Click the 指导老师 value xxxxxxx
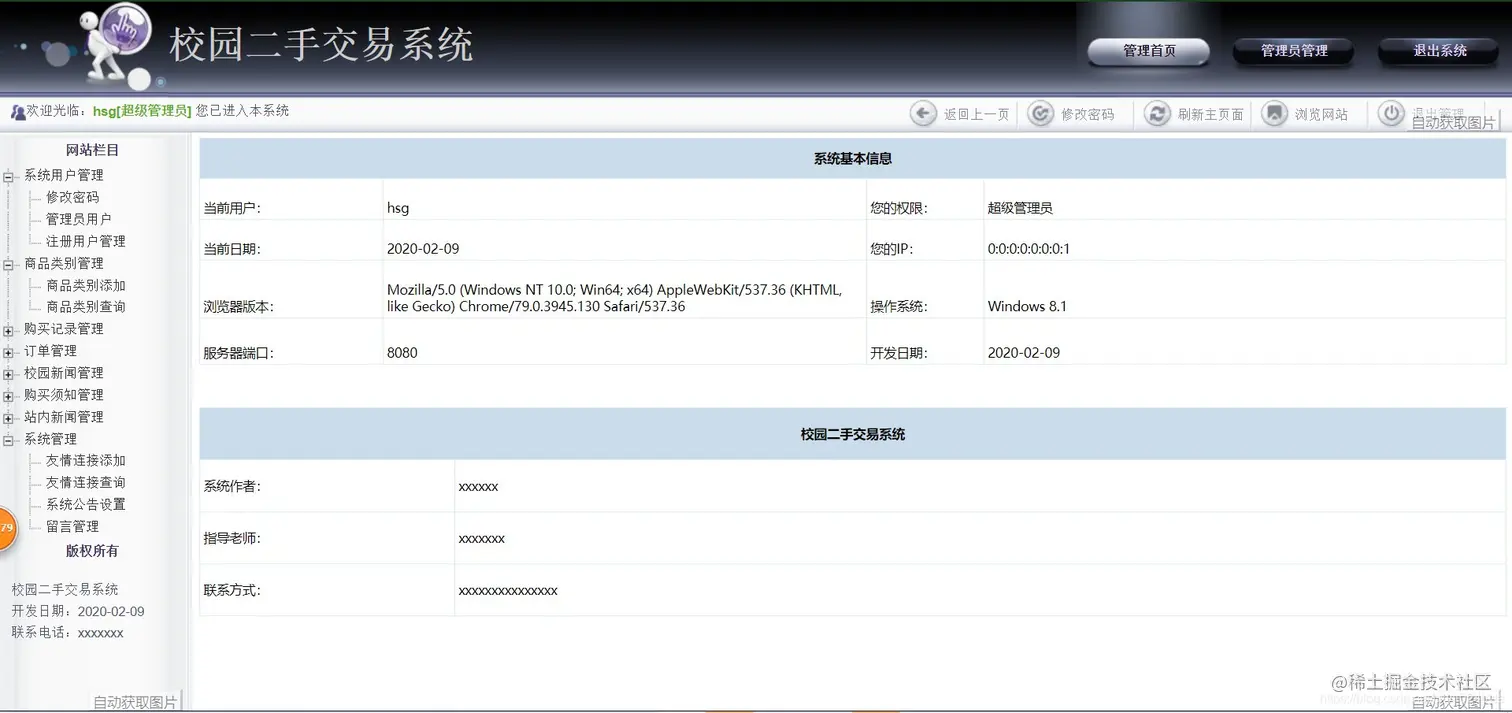The height and width of the screenshot is (713, 1512). (x=481, y=539)
